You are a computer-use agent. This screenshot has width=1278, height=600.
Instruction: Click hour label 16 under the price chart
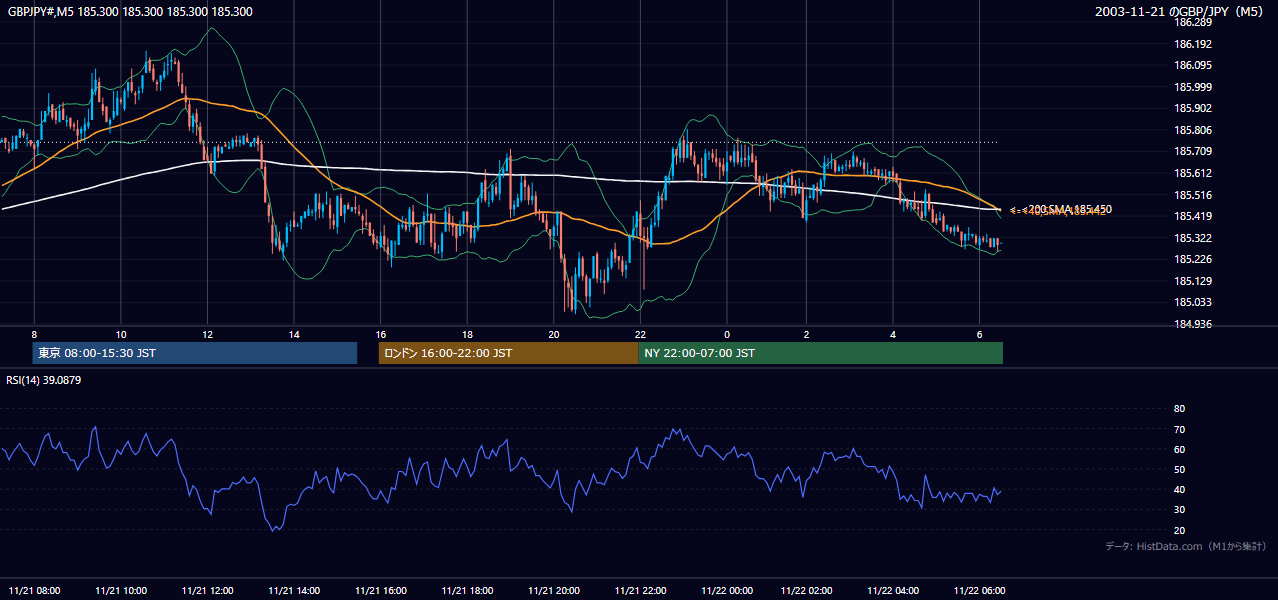pyautogui.click(x=381, y=334)
